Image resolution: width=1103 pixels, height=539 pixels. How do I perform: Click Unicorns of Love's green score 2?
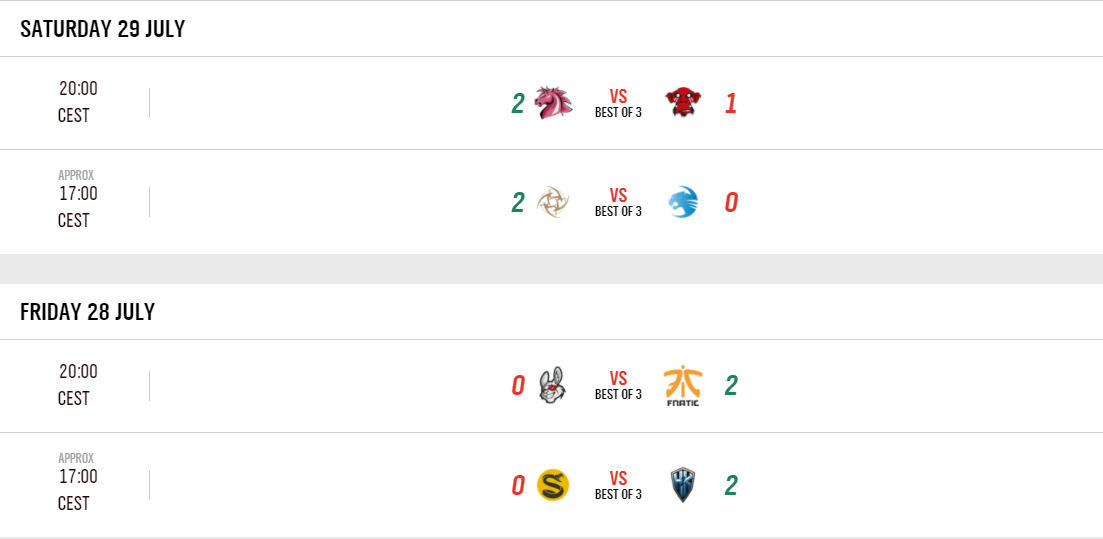click(517, 104)
